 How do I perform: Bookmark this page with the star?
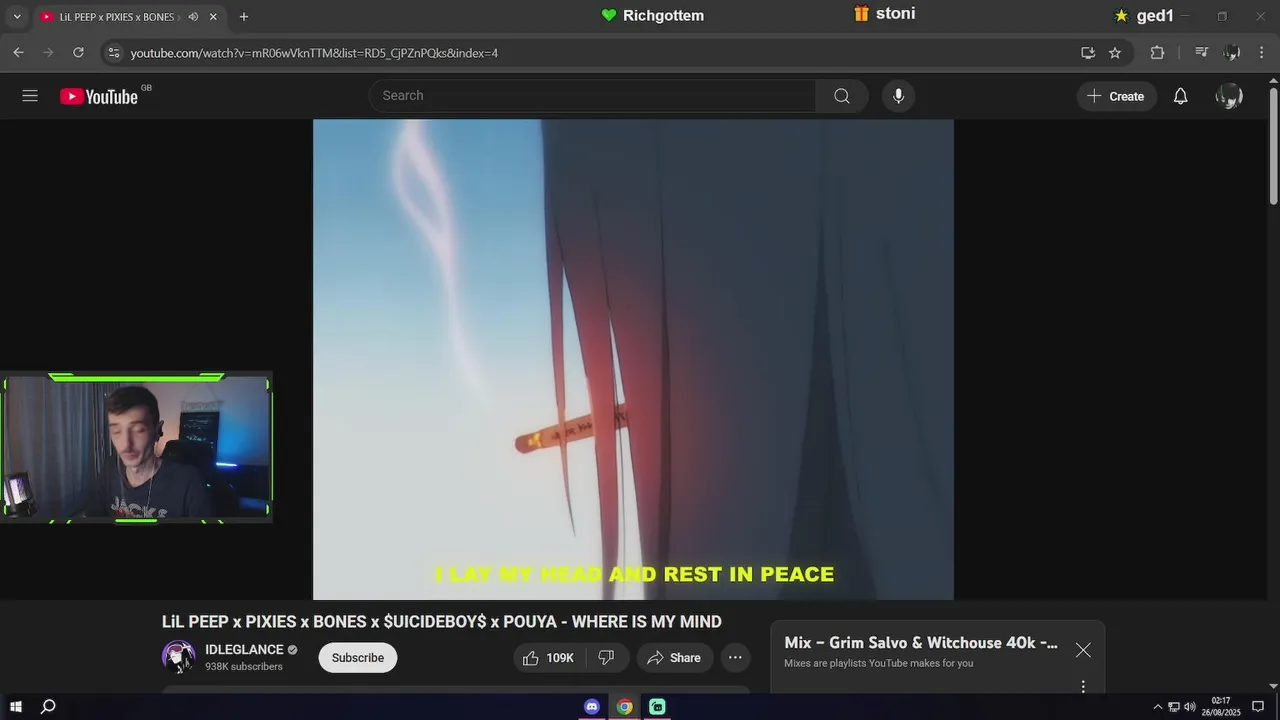[x=1115, y=53]
